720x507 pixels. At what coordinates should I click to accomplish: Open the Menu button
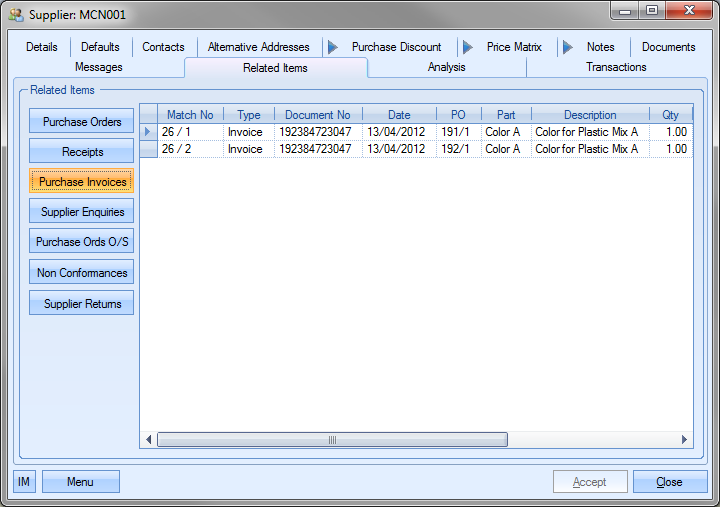coord(80,482)
